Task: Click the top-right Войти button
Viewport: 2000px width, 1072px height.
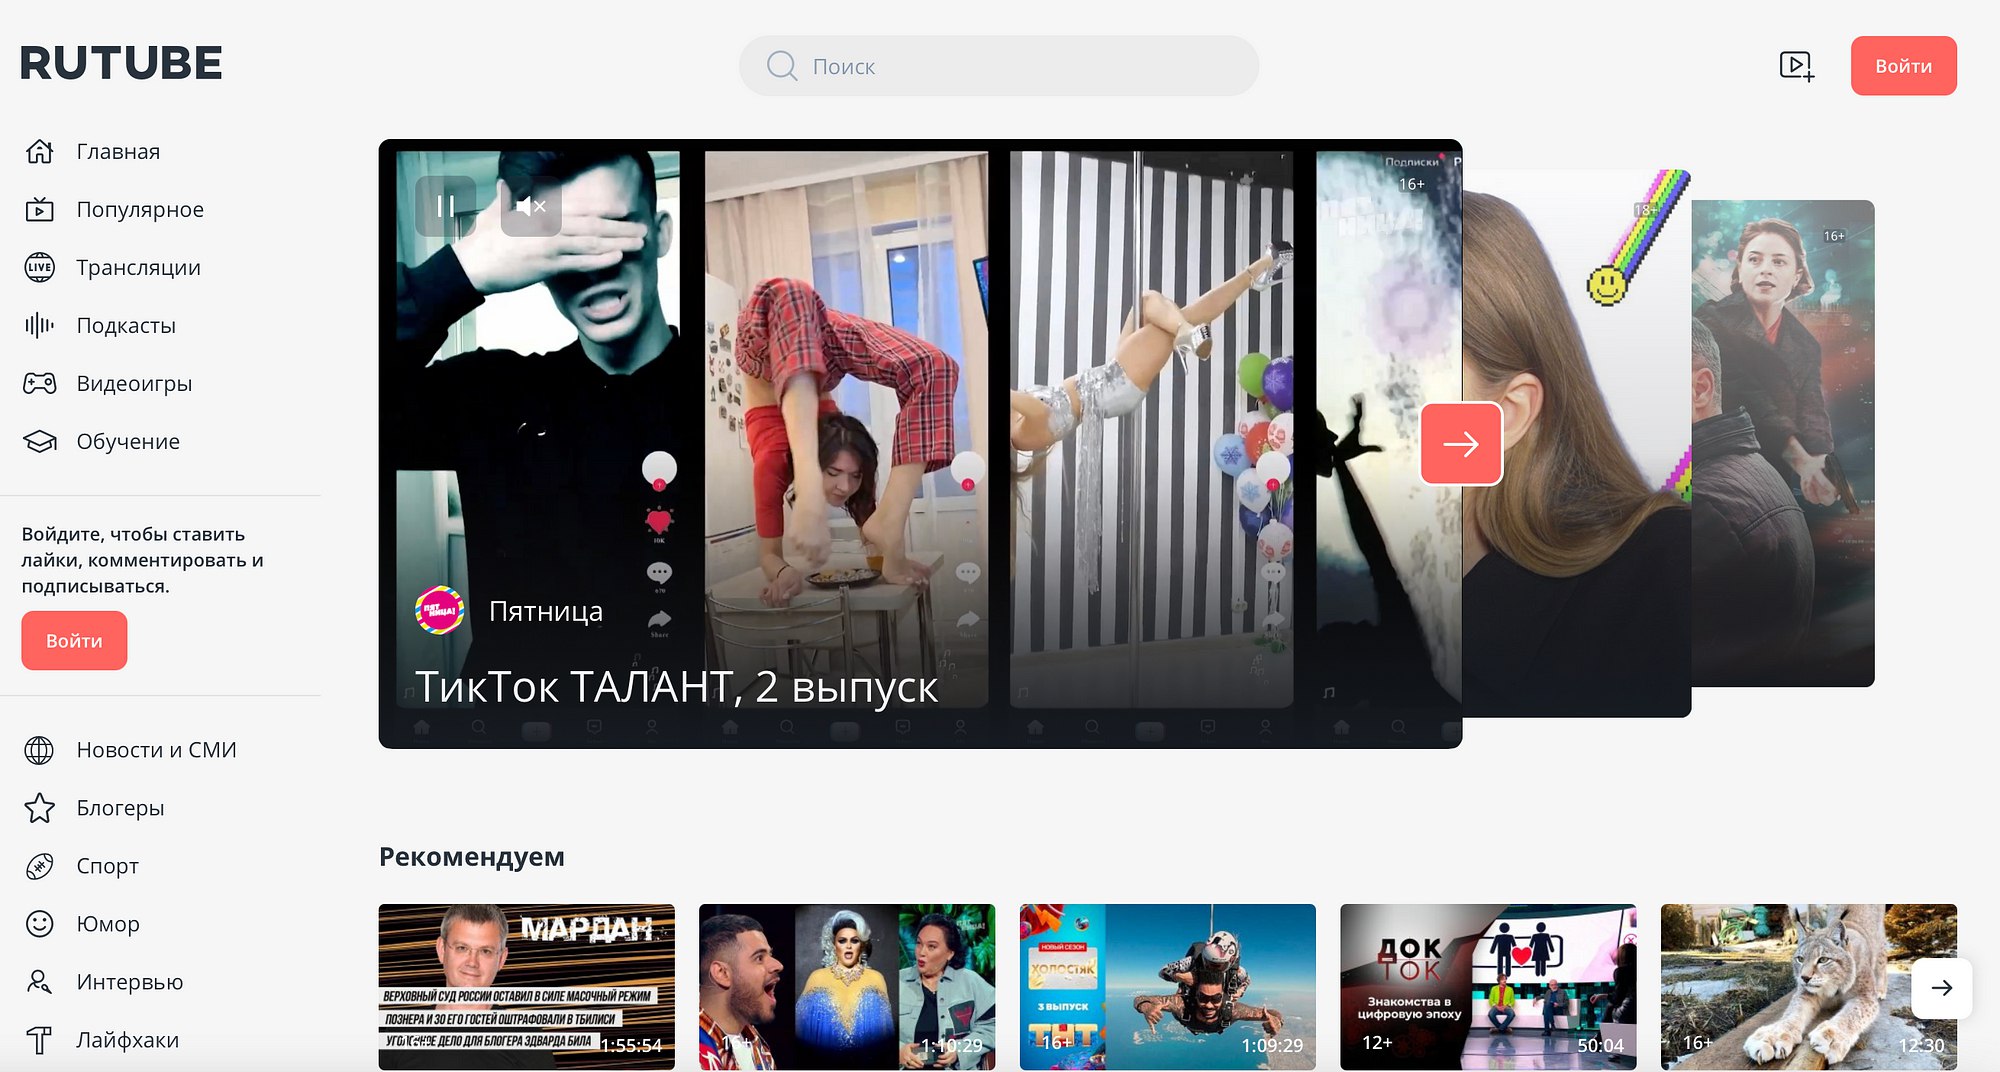Action: coord(1903,66)
